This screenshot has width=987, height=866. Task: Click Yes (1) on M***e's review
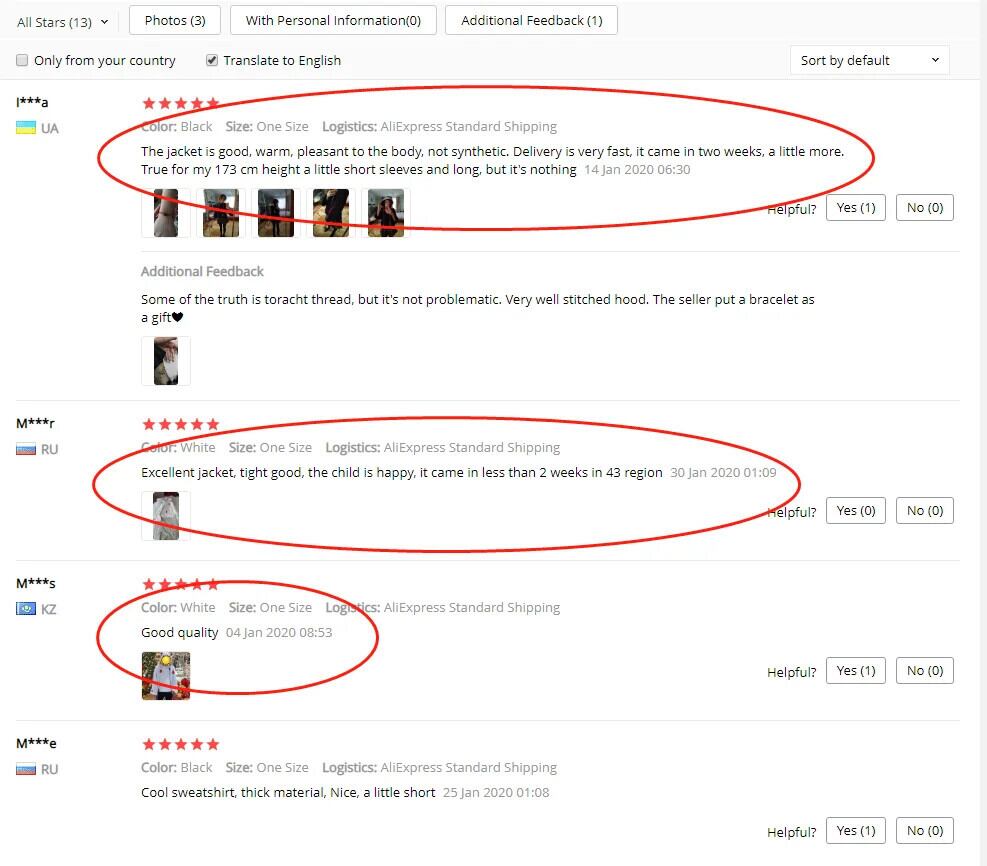[x=855, y=831]
